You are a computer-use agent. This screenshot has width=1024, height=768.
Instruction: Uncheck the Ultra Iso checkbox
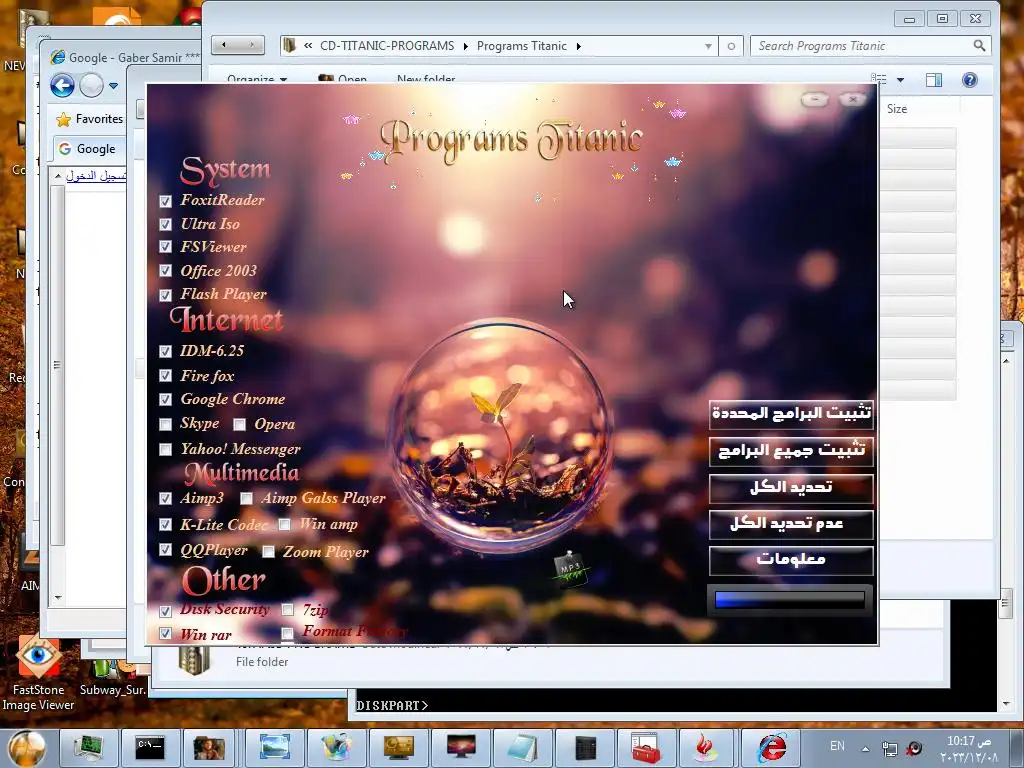coord(166,225)
